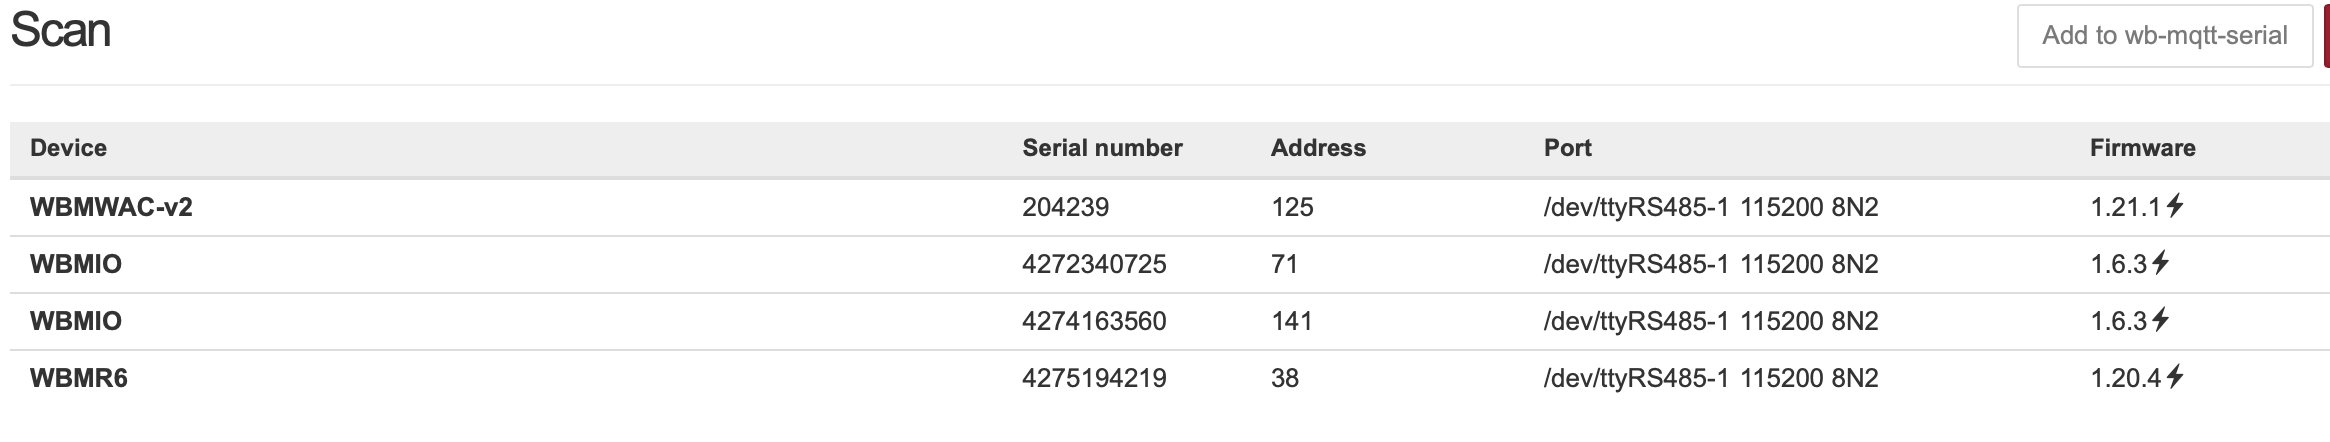Click serial number 4272340725
The width and height of the screenshot is (2330, 442).
pos(1094,265)
